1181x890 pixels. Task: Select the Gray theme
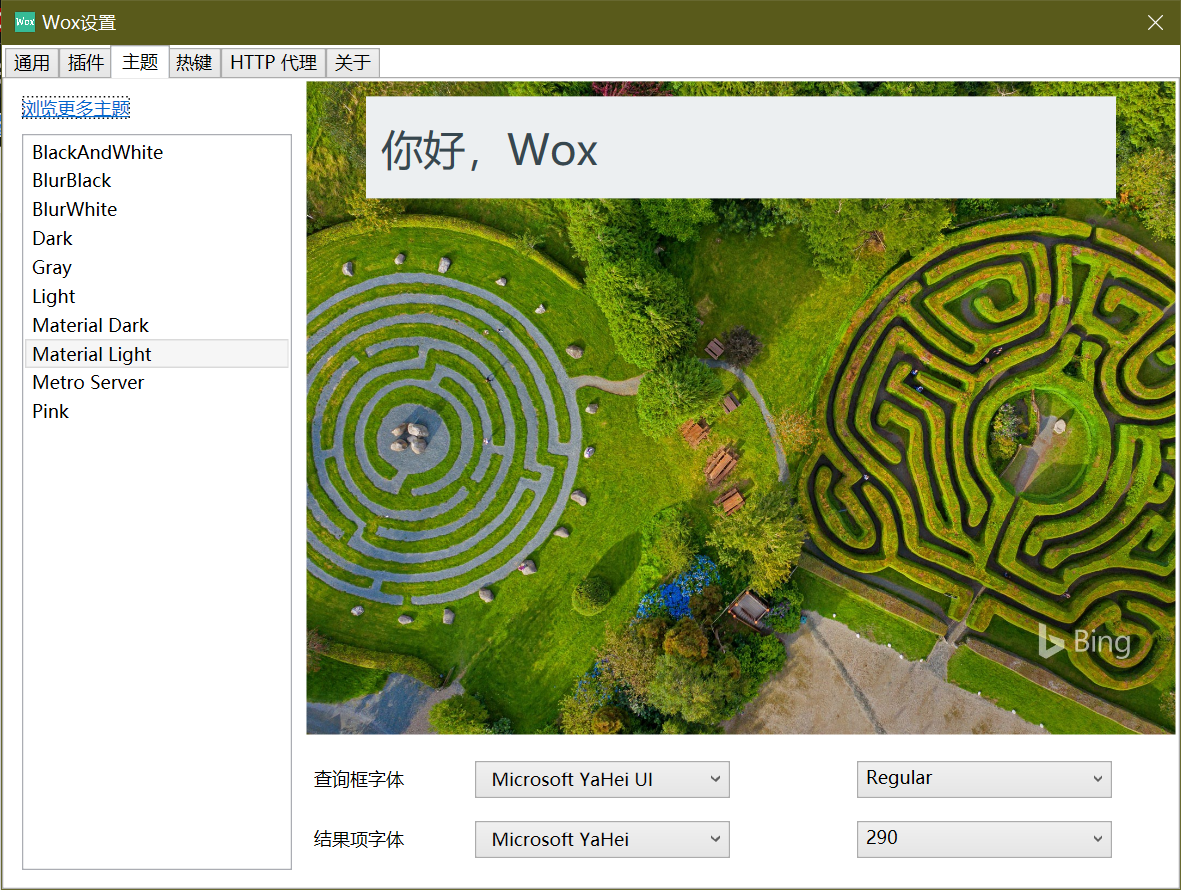point(157,267)
